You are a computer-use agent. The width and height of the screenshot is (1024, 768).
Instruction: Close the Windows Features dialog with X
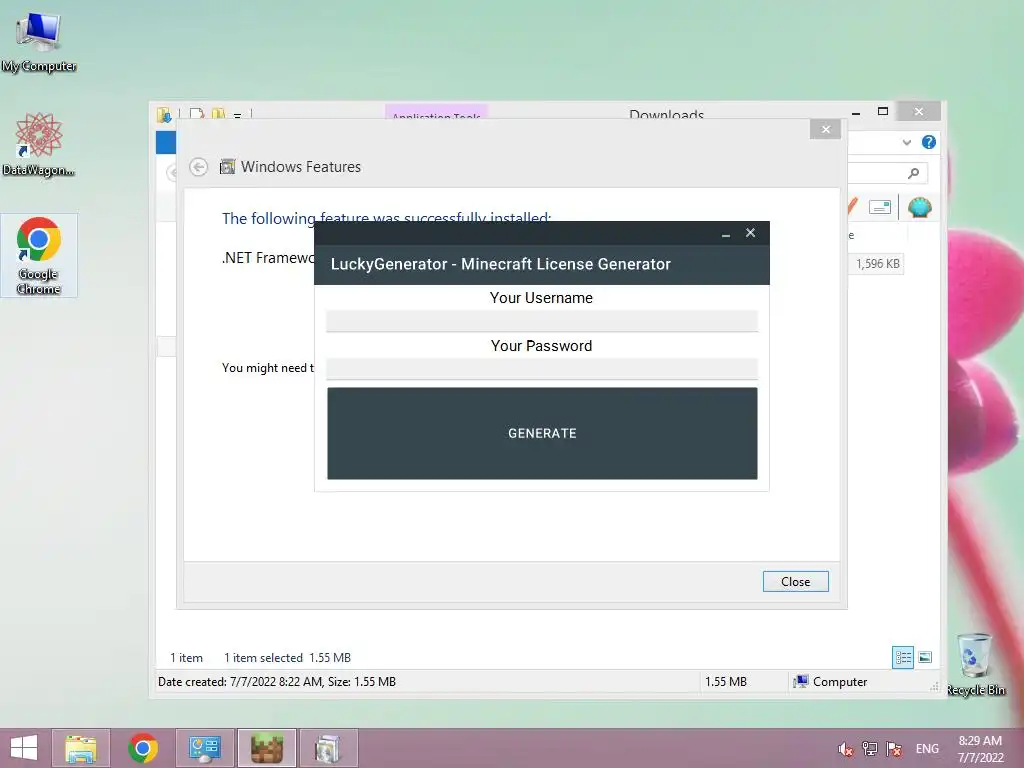click(x=825, y=129)
